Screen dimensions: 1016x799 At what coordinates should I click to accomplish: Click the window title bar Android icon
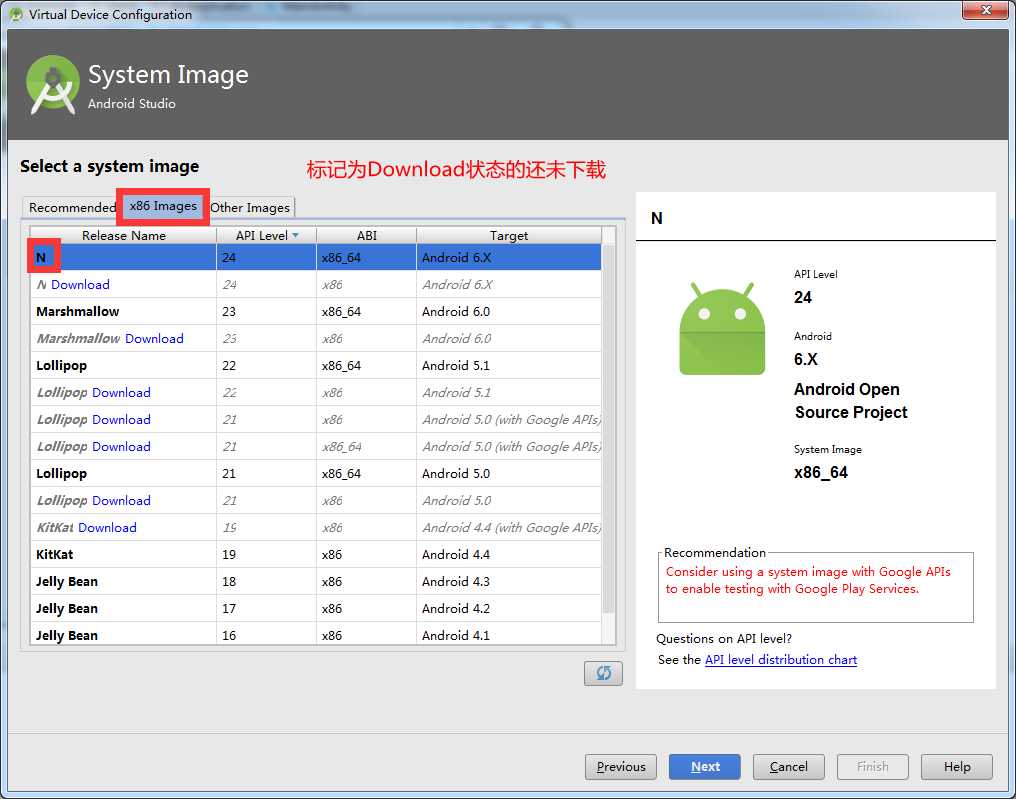[x=16, y=14]
